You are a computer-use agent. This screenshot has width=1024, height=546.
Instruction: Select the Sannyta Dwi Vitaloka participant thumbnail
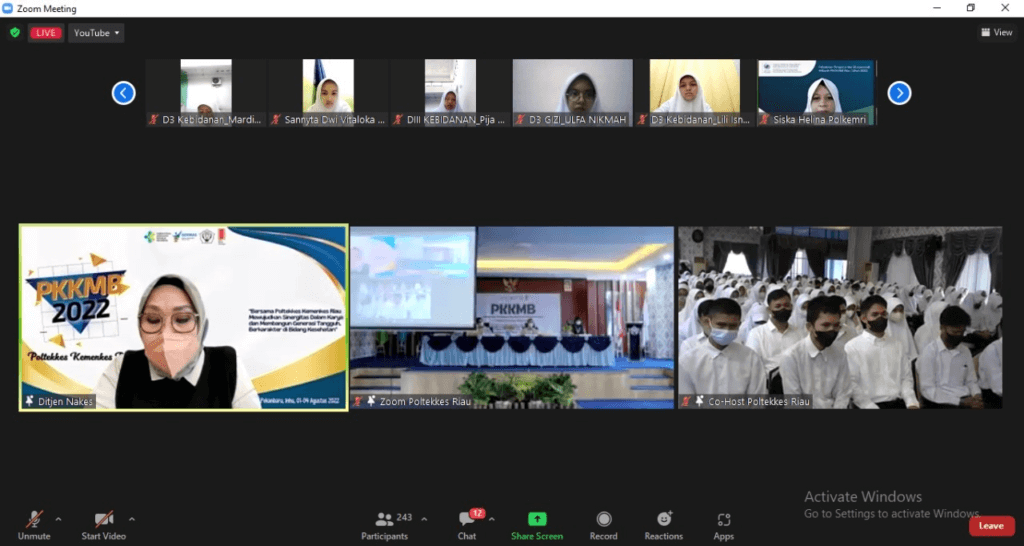coord(328,92)
